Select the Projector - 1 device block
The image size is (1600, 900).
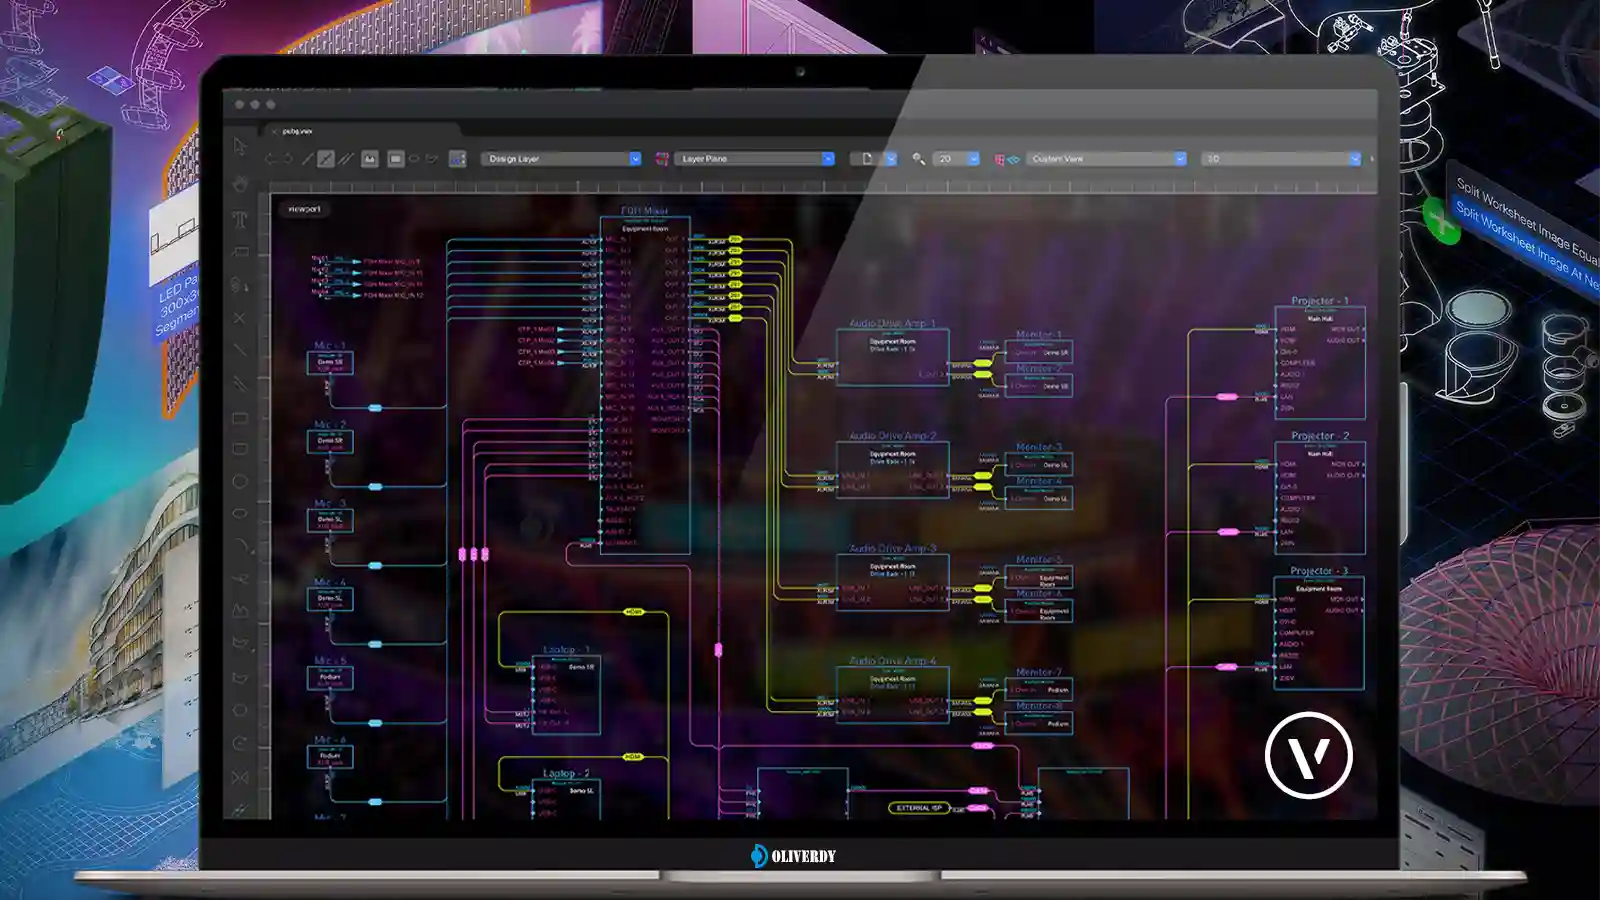[1320, 362]
